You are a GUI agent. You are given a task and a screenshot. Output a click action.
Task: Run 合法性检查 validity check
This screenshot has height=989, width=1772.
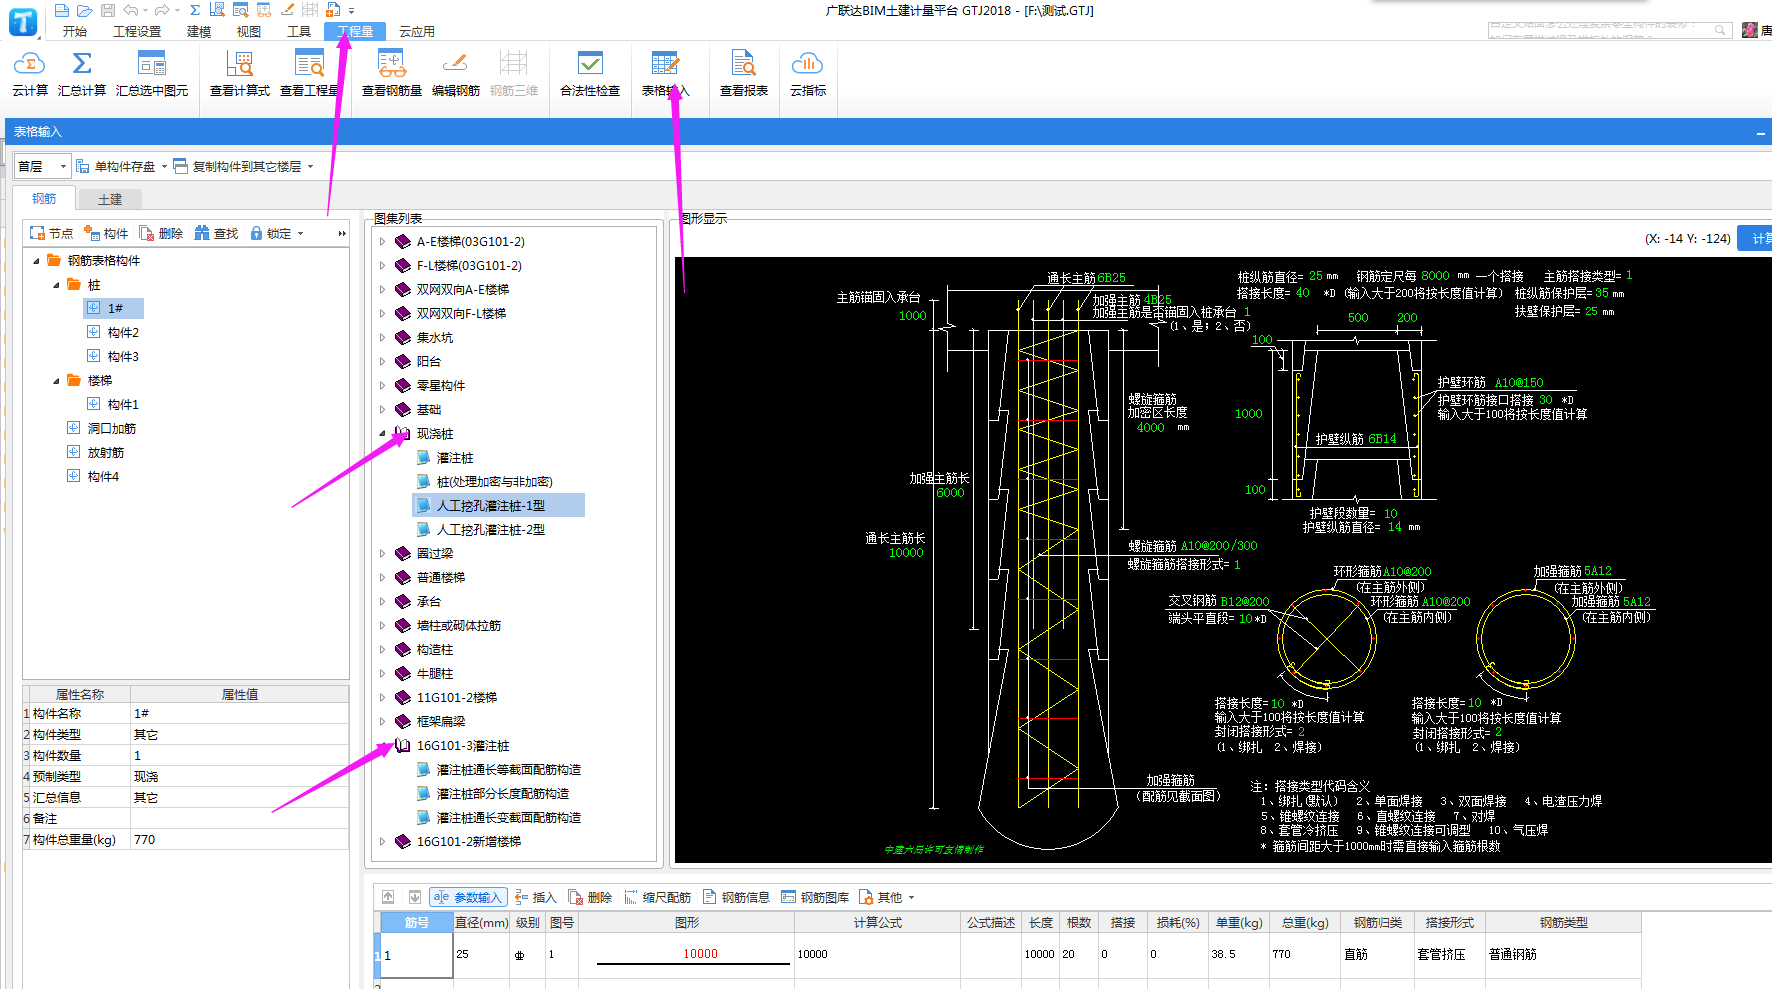[590, 74]
